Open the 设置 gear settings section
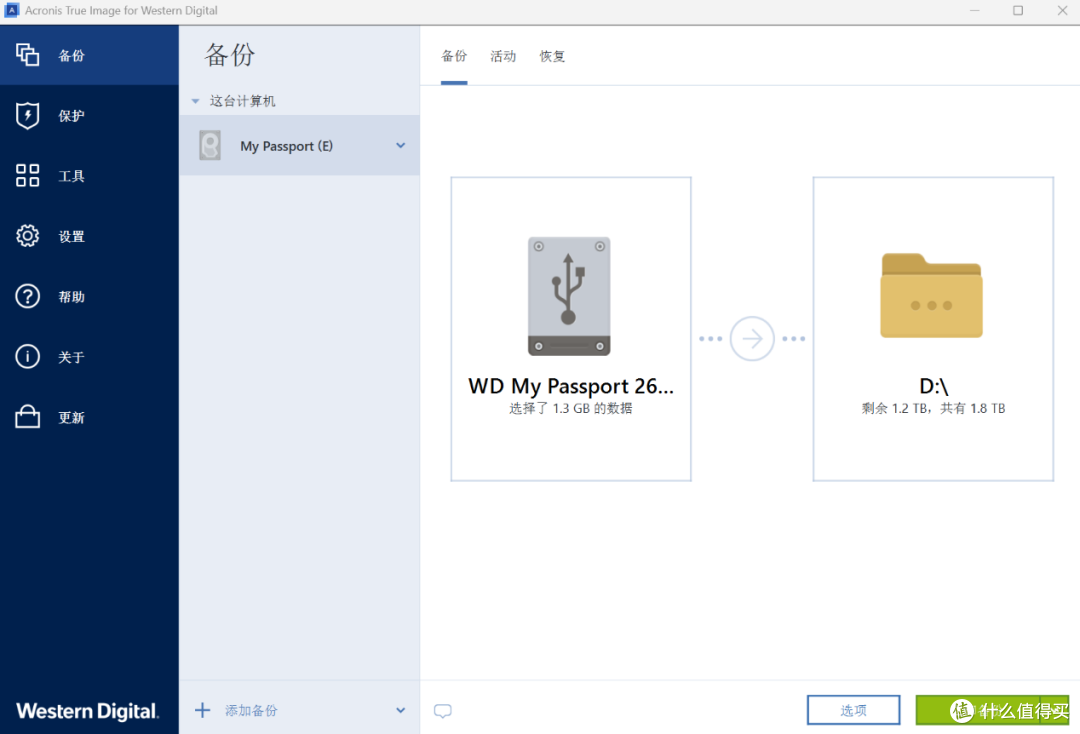Image resolution: width=1080 pixels, height=734 pixels. coord(89,236)
